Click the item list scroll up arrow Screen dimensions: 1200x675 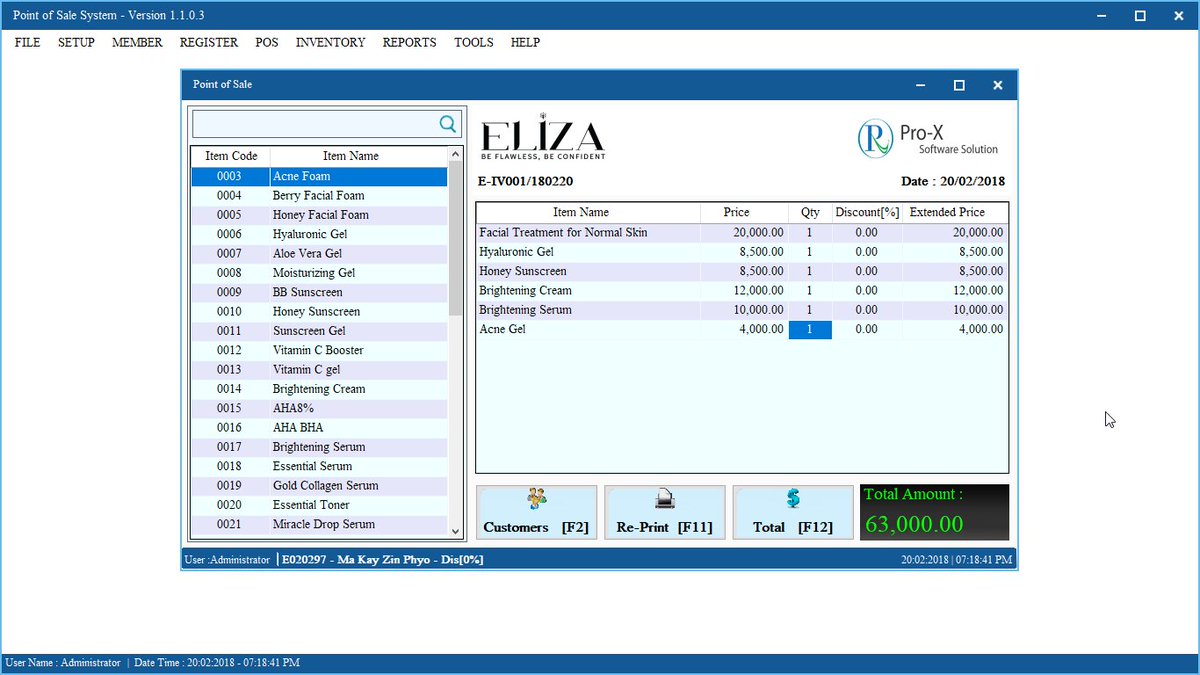(x=456, y=155)
